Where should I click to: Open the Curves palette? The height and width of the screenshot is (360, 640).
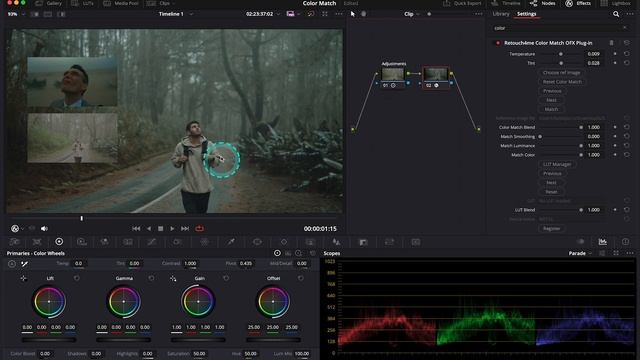(x=151, y=242)
